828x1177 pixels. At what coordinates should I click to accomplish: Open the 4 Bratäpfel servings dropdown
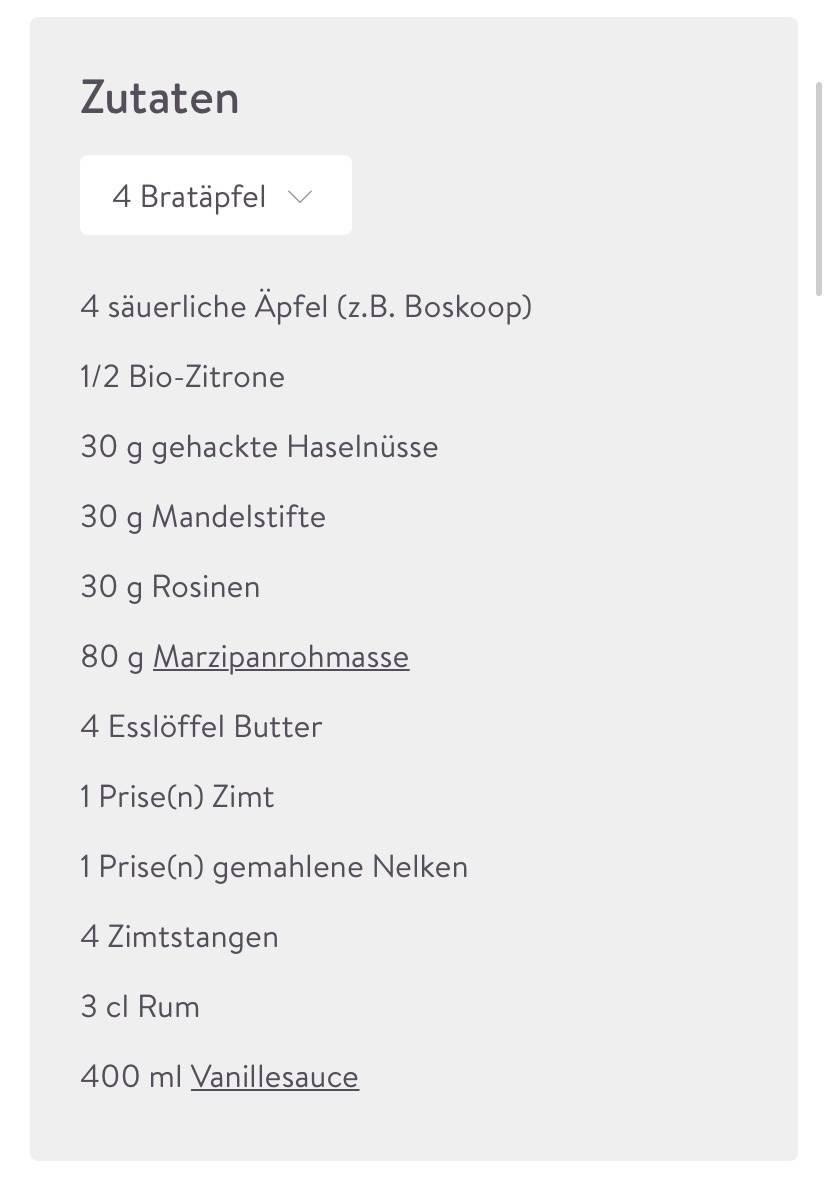click(215, 195)
